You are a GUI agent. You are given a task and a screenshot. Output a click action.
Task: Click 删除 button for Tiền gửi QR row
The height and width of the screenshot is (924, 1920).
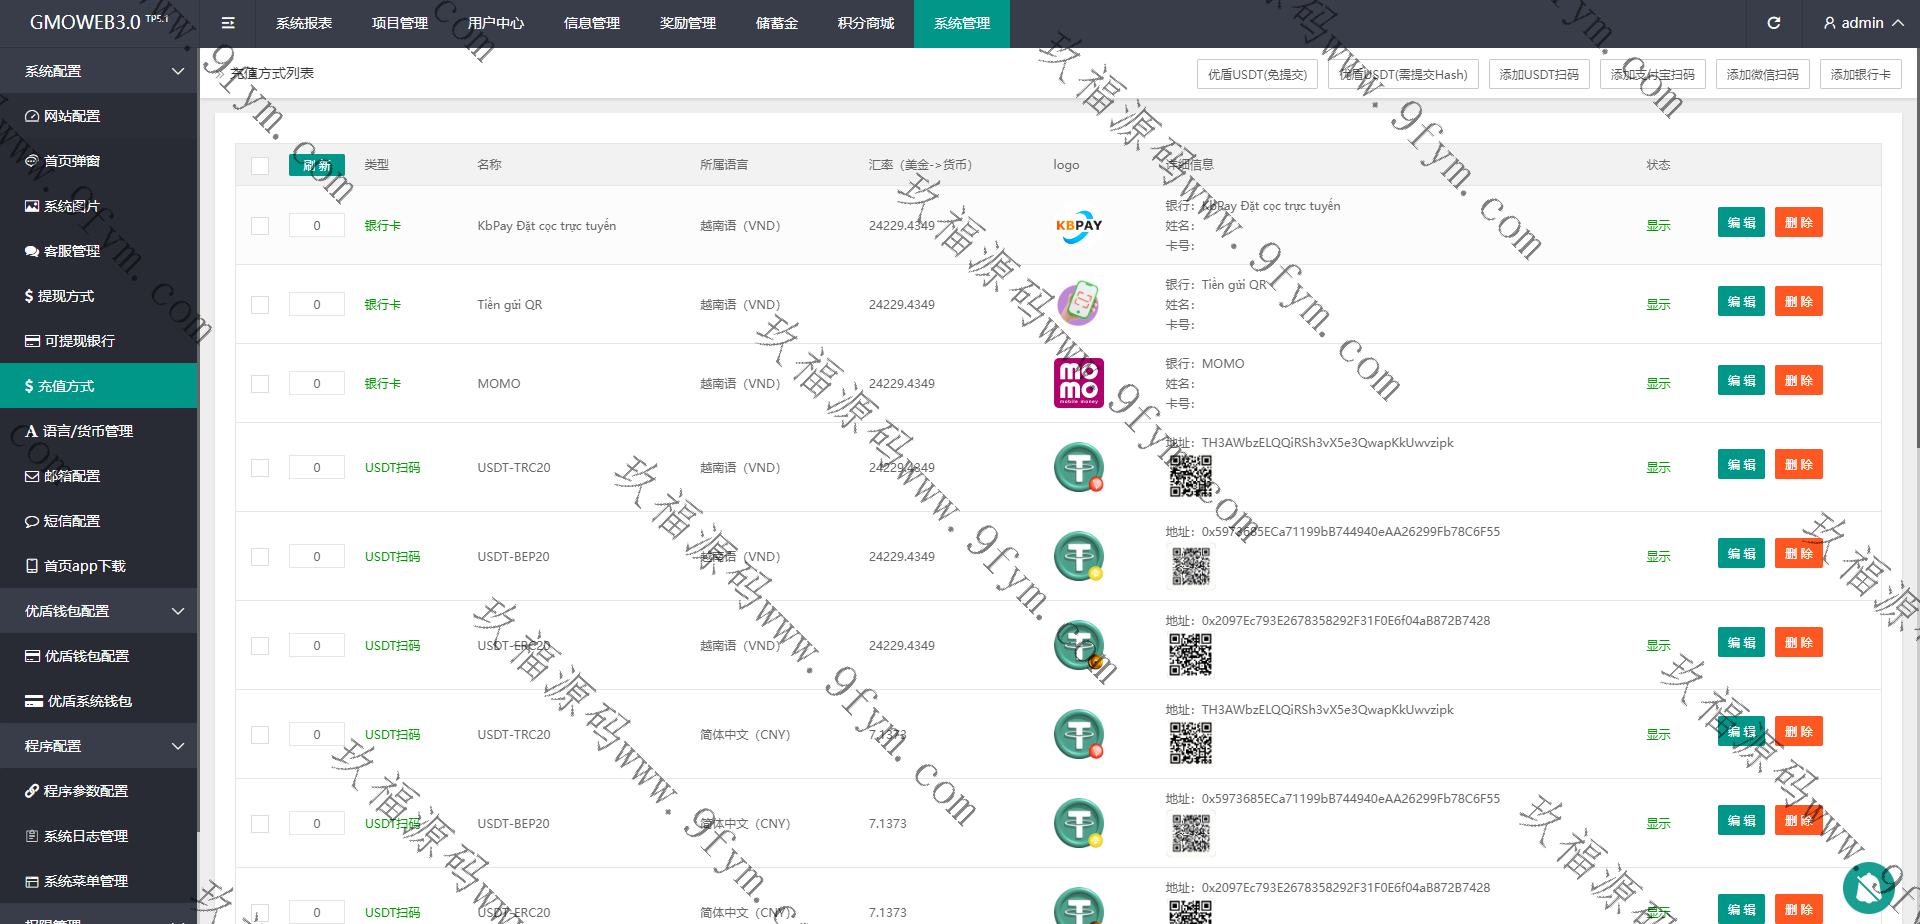coord(1798,302)
